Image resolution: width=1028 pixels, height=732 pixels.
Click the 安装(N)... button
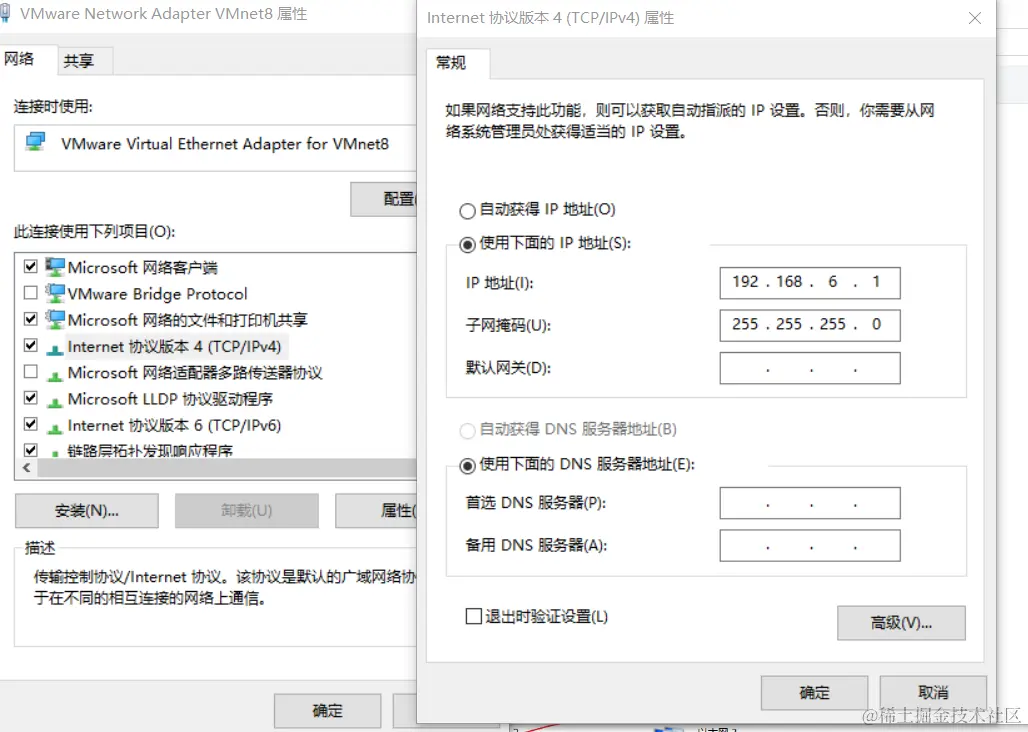tap(87, 510)
